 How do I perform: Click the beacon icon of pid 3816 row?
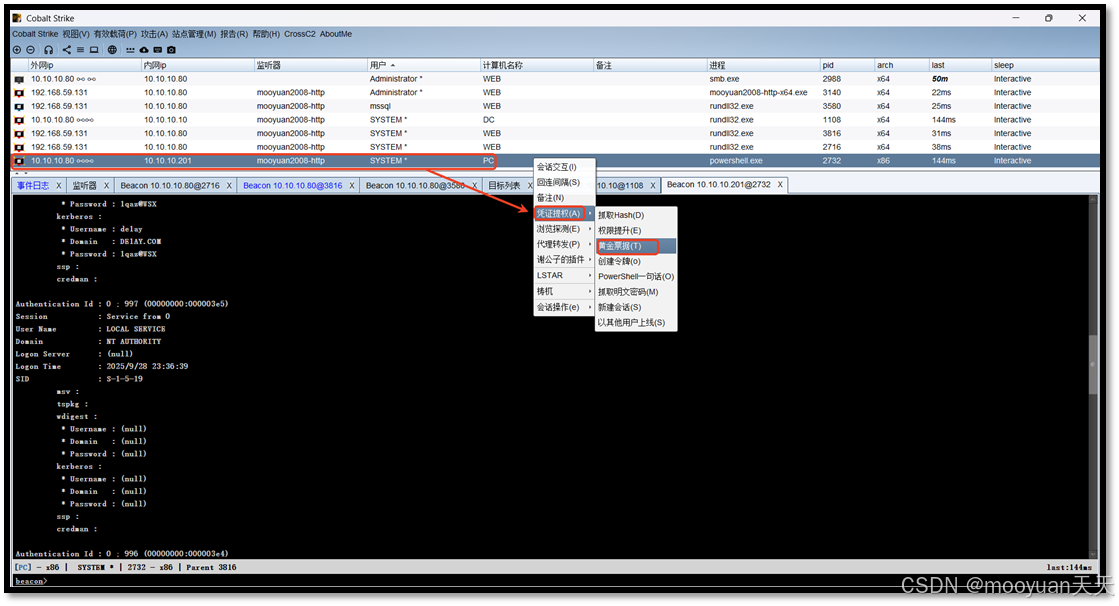(x=19, y=133)
